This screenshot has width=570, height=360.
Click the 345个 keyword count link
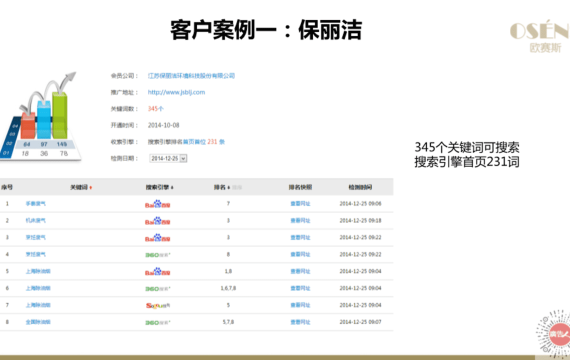(x=156, y=109)
